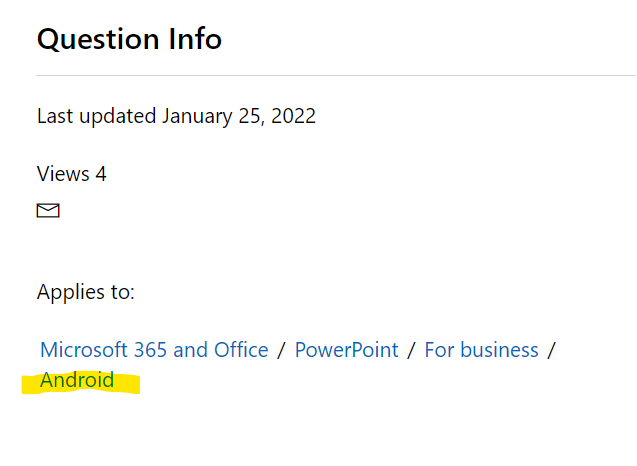Click the Question Info heading
Image resolution: width=637 pixels, height=466 pixels.
point(129,39)
